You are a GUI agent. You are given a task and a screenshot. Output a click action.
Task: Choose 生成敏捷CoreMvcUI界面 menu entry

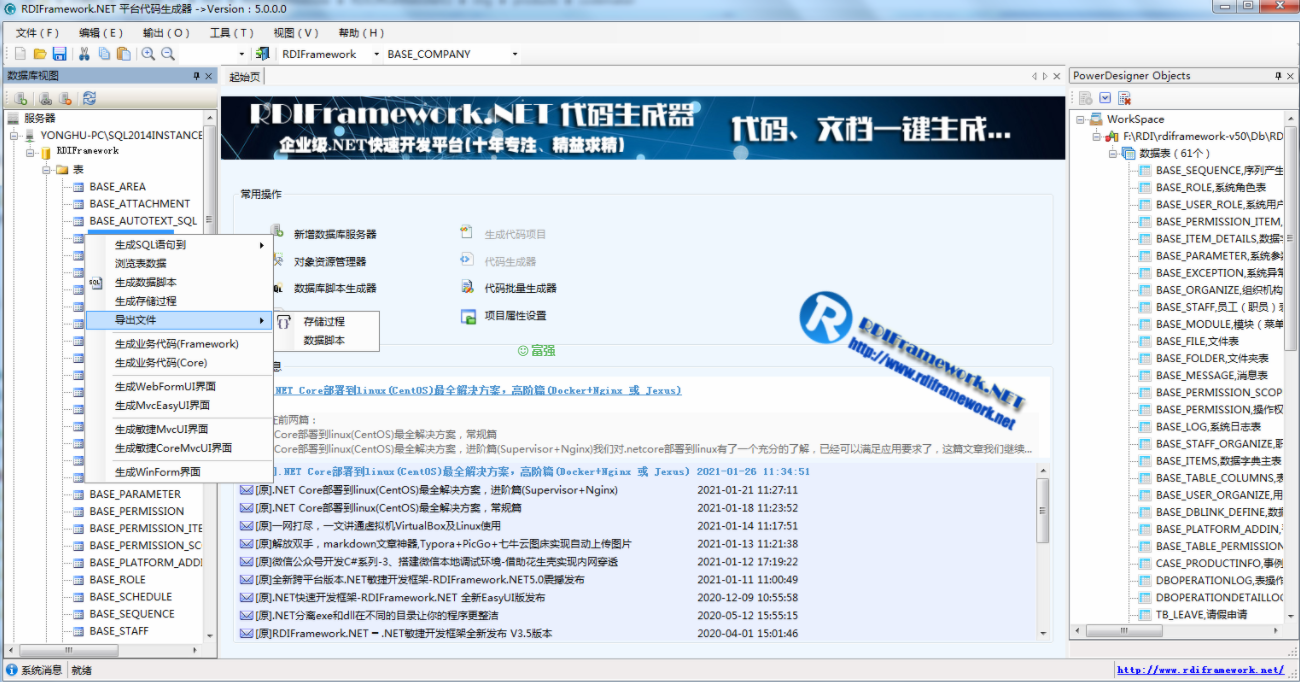178,448
